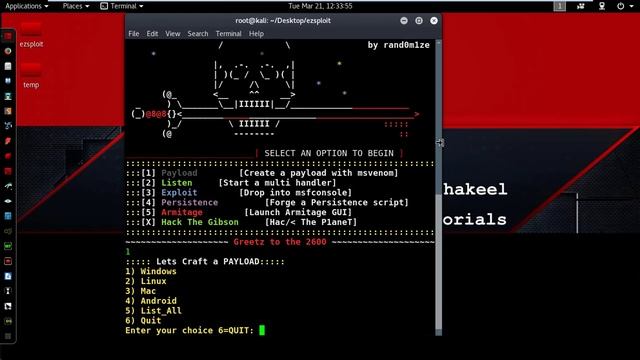
Task: Click the '6) Quit' line
Action: point(143,320)
